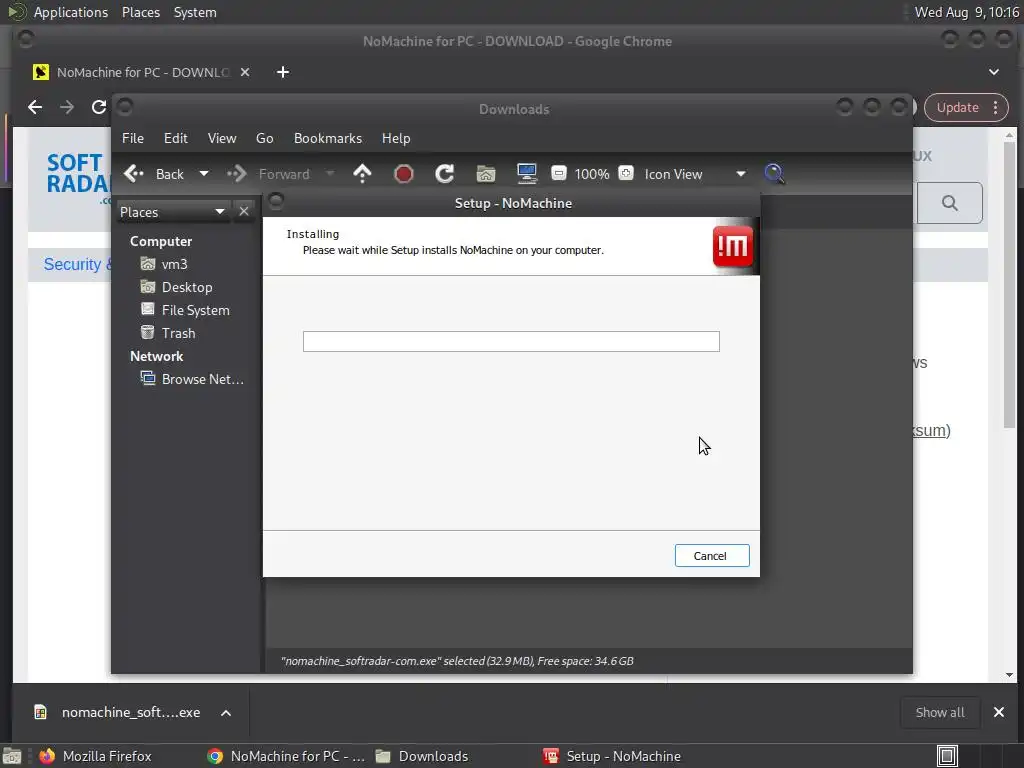1024x768 pixels.
Task: Dismiss the Chrome downloads bar
Action: pos(999,712)
